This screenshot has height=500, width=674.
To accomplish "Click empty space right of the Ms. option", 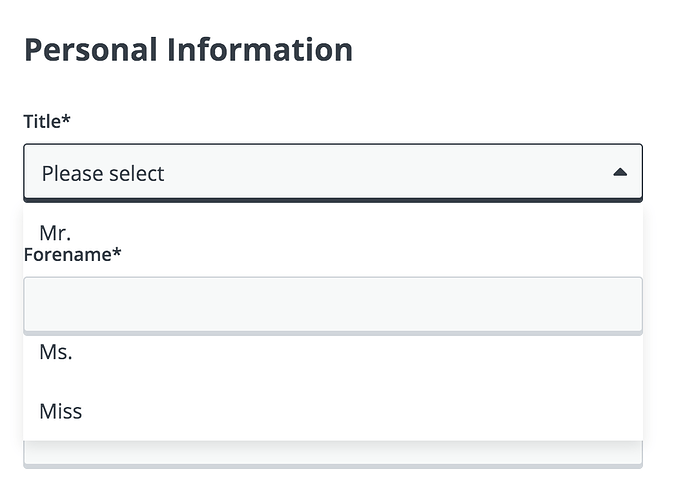I will click(x=400, y=352).
